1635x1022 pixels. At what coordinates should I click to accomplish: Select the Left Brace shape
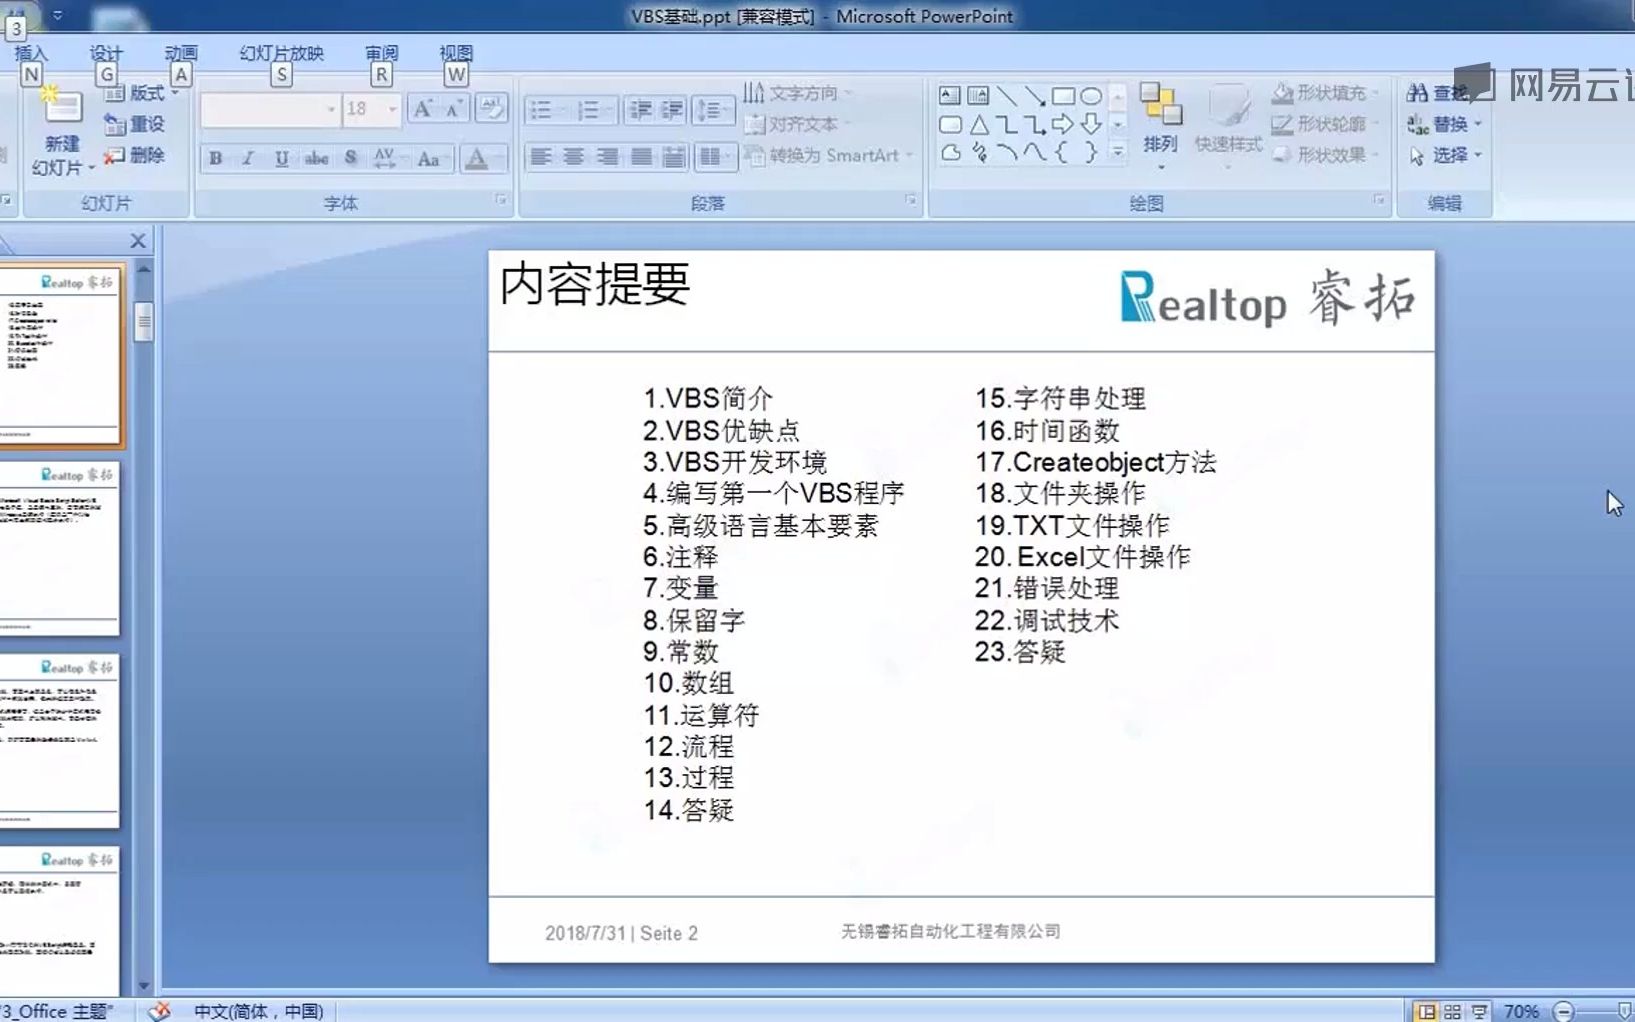point(1063,152)
